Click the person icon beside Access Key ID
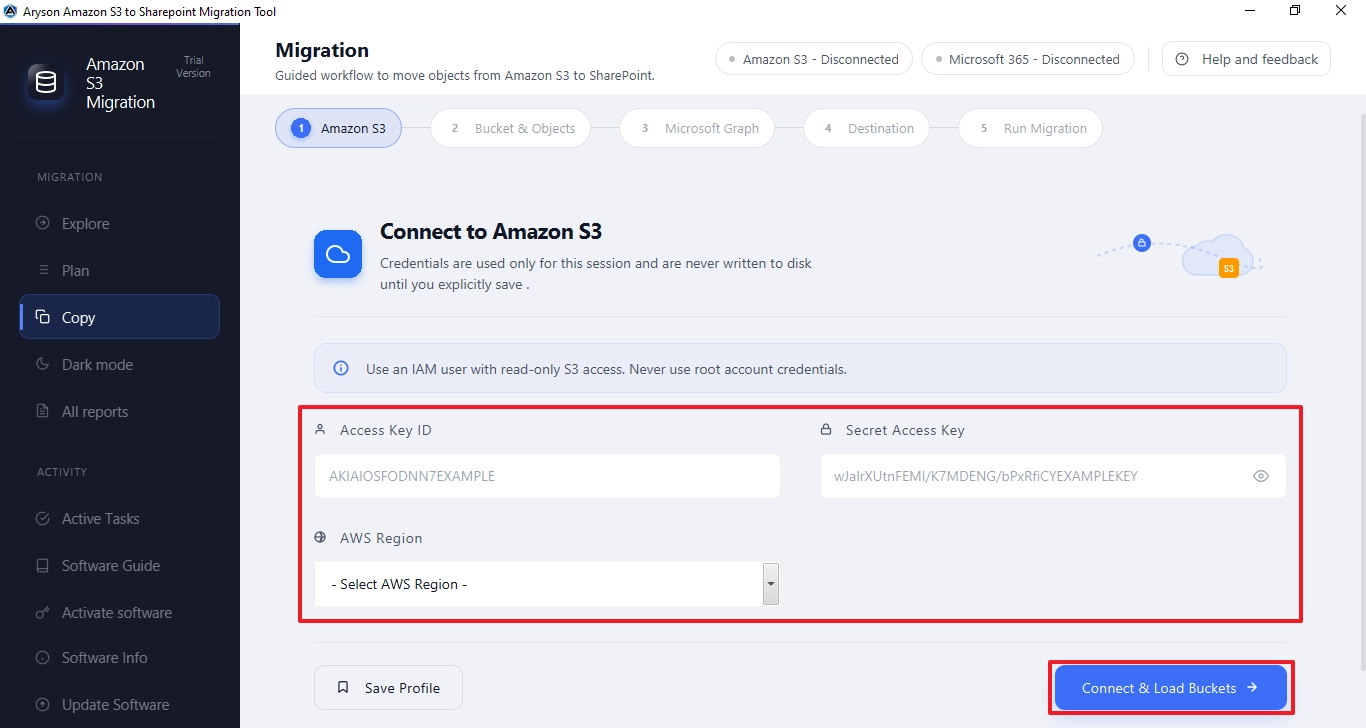This screenshot has height=728, width=1366. 321,430
